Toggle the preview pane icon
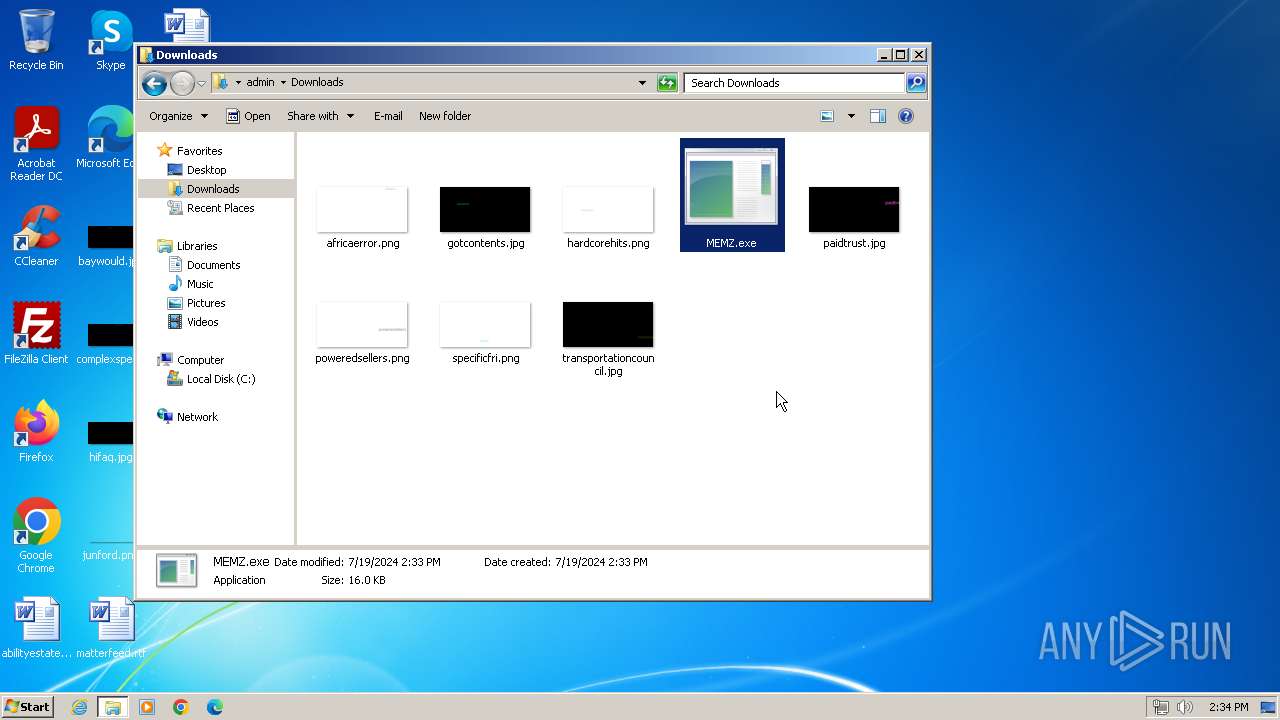This screenshot has height=720, width=1280. point(878,116)
